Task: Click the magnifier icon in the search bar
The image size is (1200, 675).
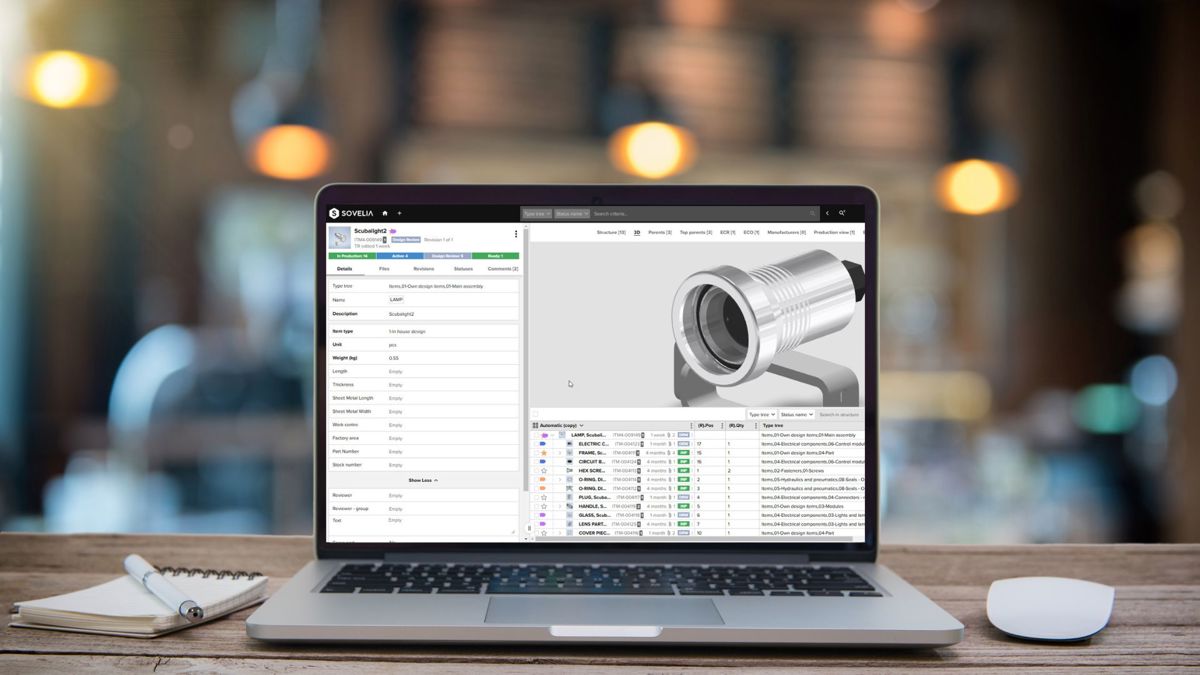Action: point(812,213)
